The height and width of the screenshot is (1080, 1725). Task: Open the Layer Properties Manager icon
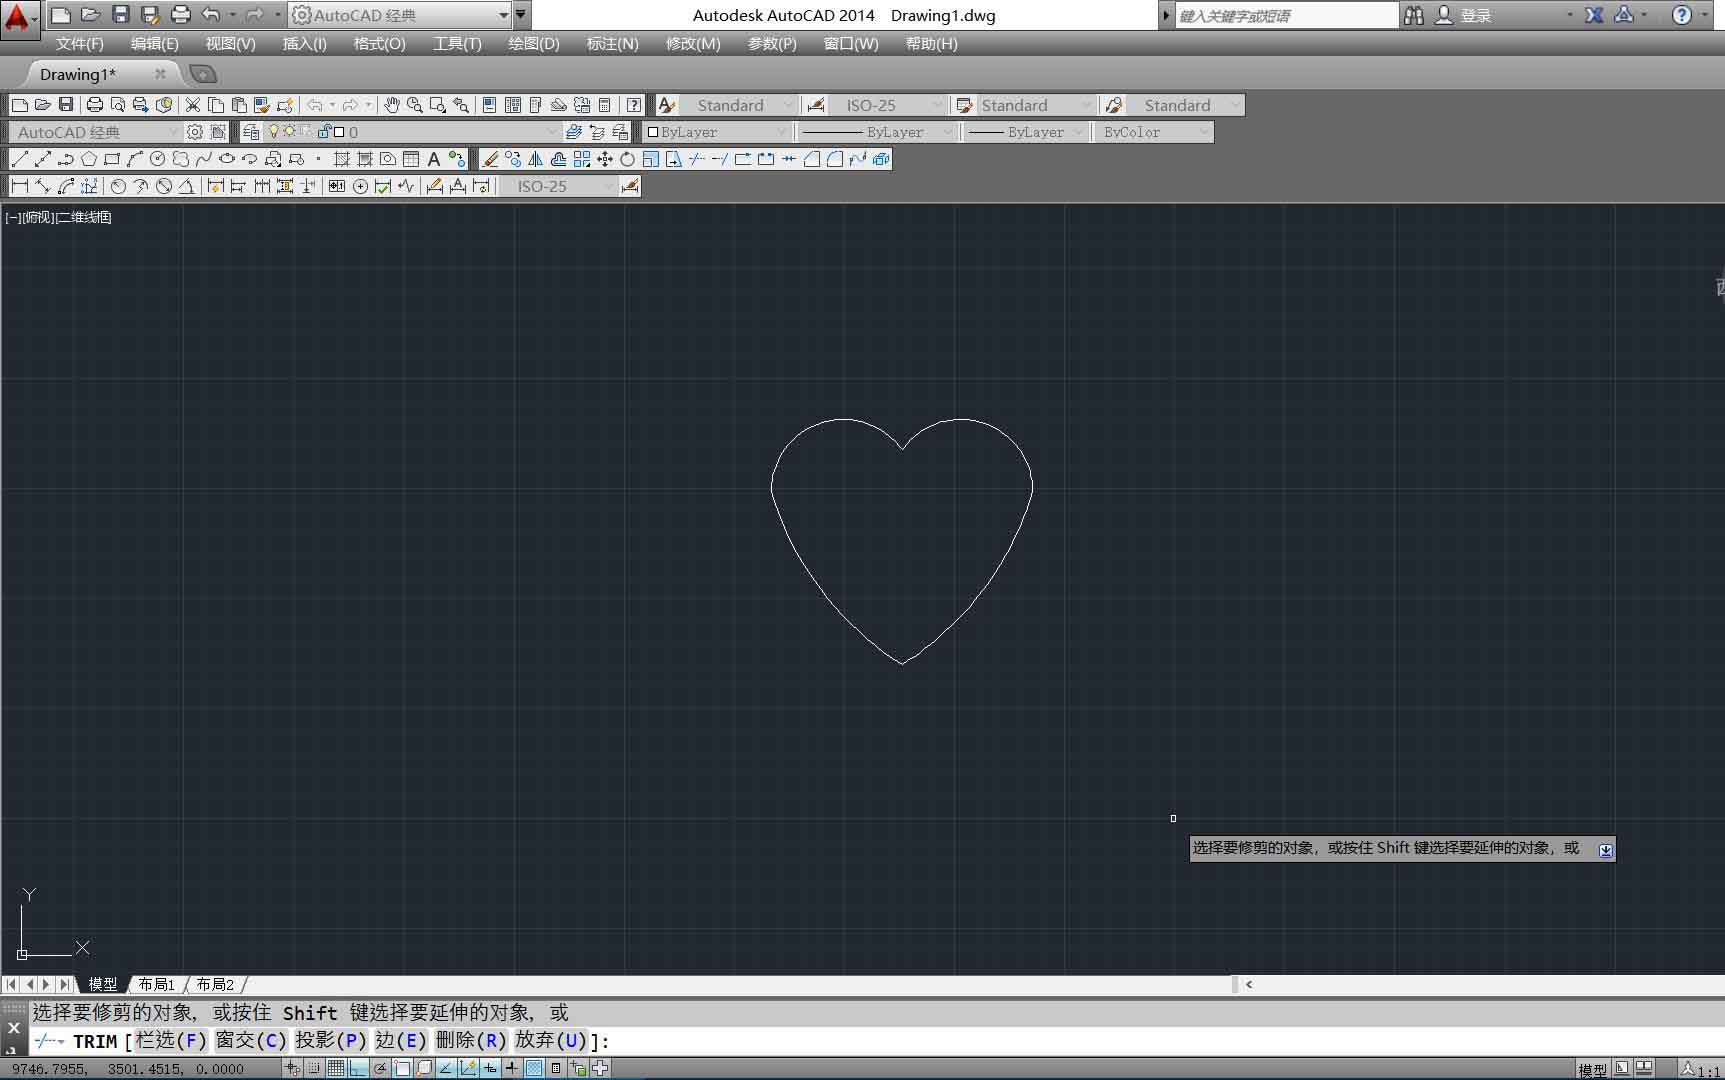(251, 132)
